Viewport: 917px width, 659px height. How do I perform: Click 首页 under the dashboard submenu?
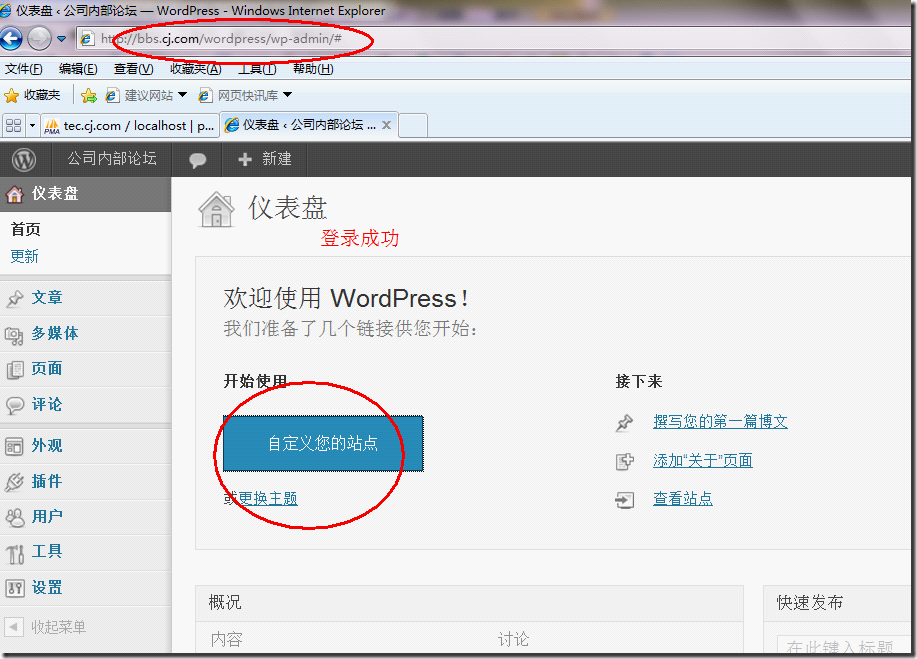(26, 230)
